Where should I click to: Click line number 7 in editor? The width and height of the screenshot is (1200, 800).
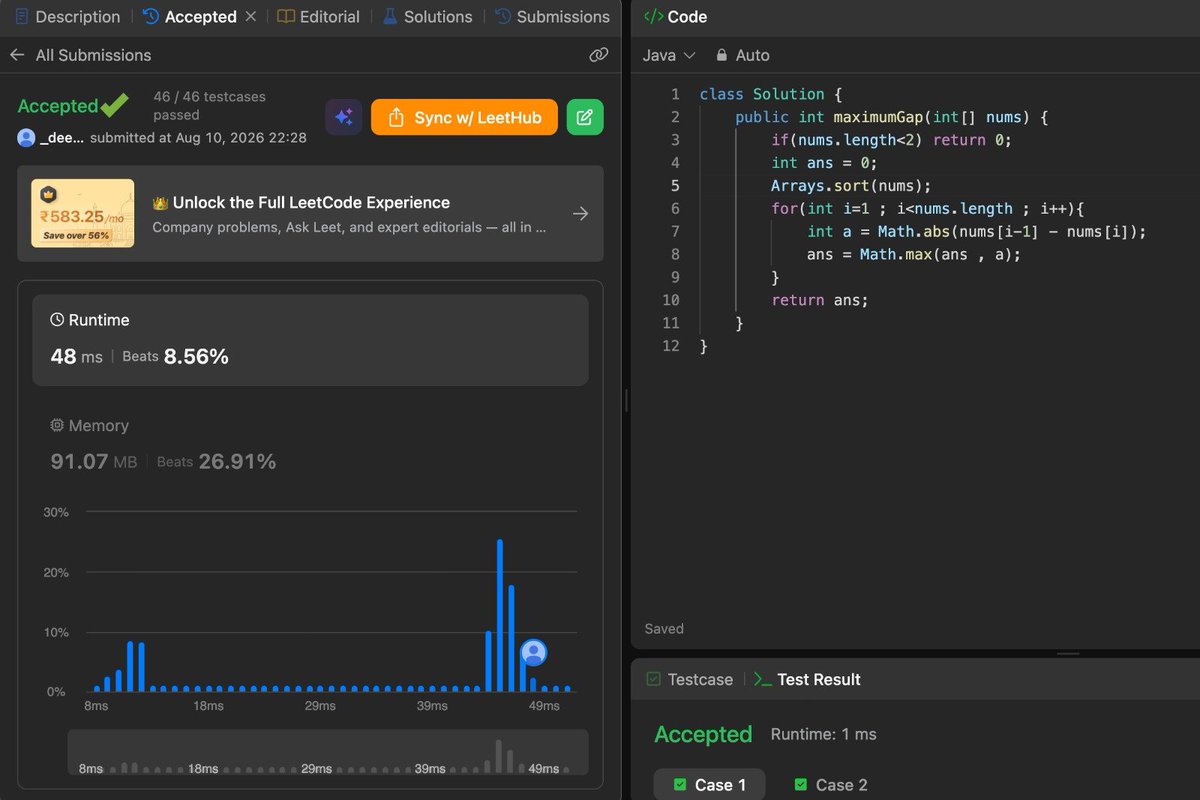pos(675,231)
